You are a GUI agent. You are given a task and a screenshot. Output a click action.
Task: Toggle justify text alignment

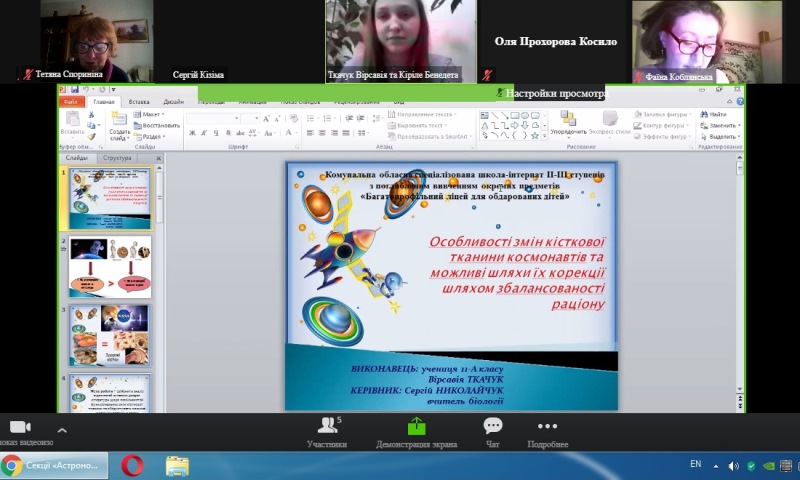click(346, 133)
